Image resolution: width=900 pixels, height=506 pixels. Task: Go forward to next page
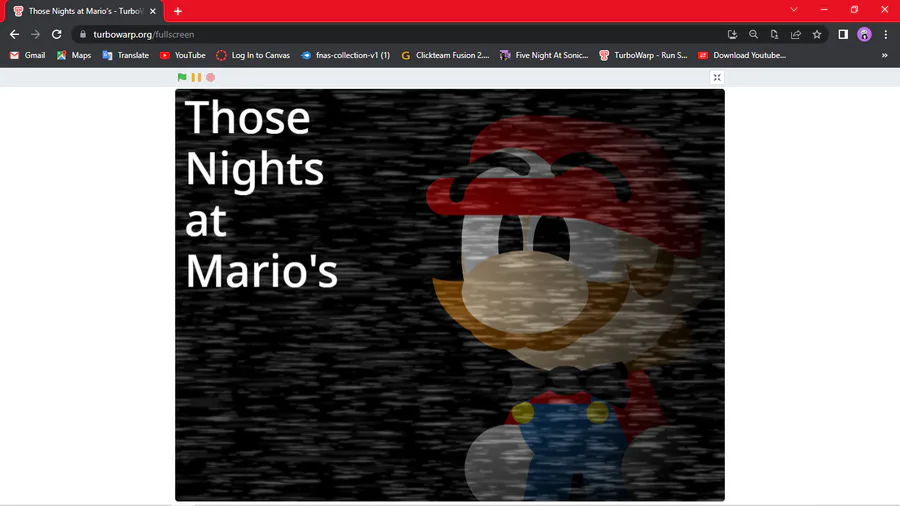coord(36,34)
